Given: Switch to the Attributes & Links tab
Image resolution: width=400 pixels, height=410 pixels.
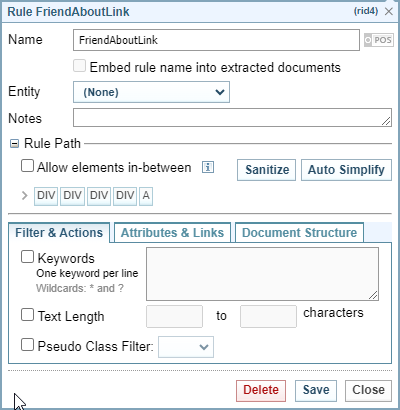Looking at the screenshot, I should coord(172,232).
